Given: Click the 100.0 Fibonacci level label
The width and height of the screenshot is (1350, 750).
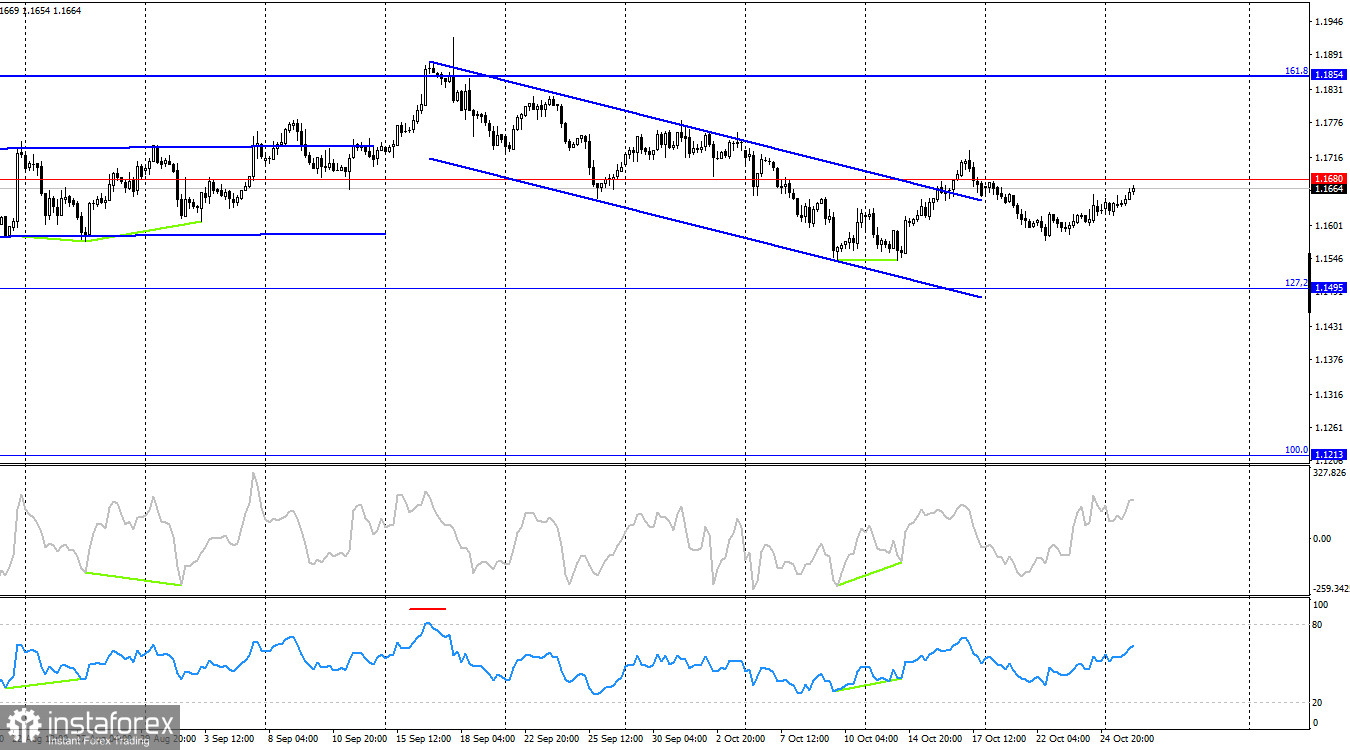Looking at the screenshot, I should click(1296, 450).
